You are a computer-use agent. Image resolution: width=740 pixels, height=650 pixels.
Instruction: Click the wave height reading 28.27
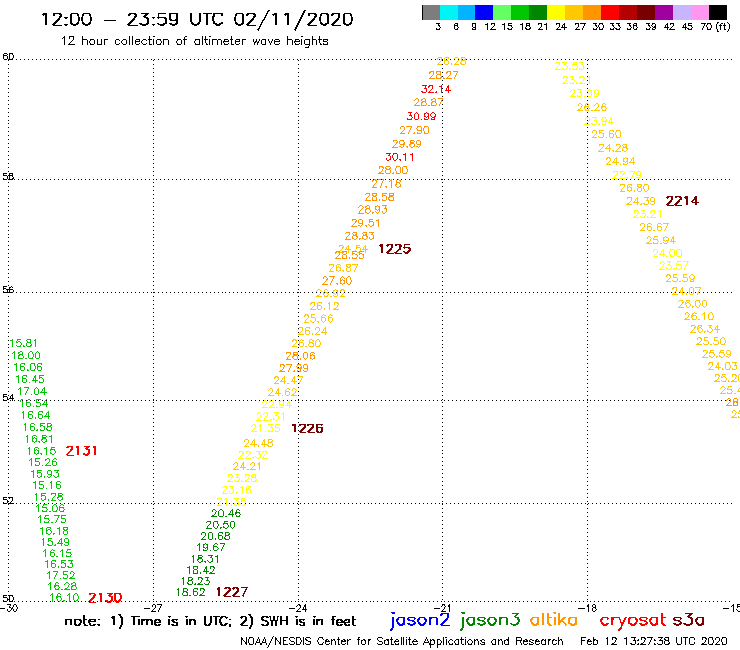pyautogui.click(x=443, y=75)
